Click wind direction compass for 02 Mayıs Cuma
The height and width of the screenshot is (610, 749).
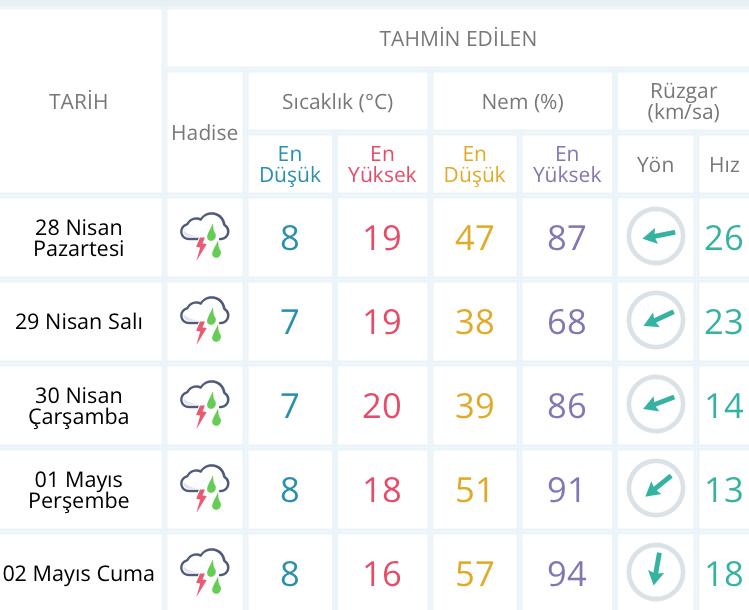click(656, 574)
